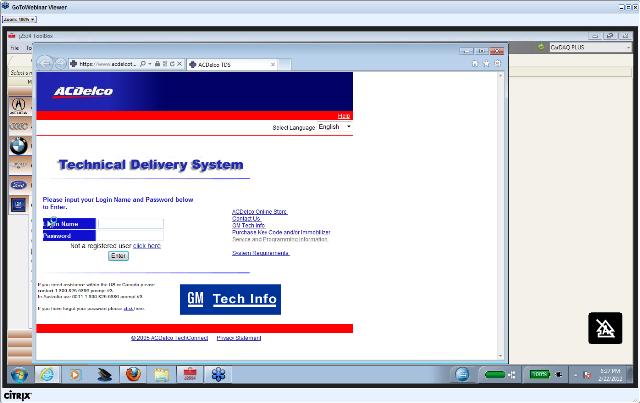Launch Windows Media Player from taskbar
Viewport: 640px width, 403px height.
(75, 374)
